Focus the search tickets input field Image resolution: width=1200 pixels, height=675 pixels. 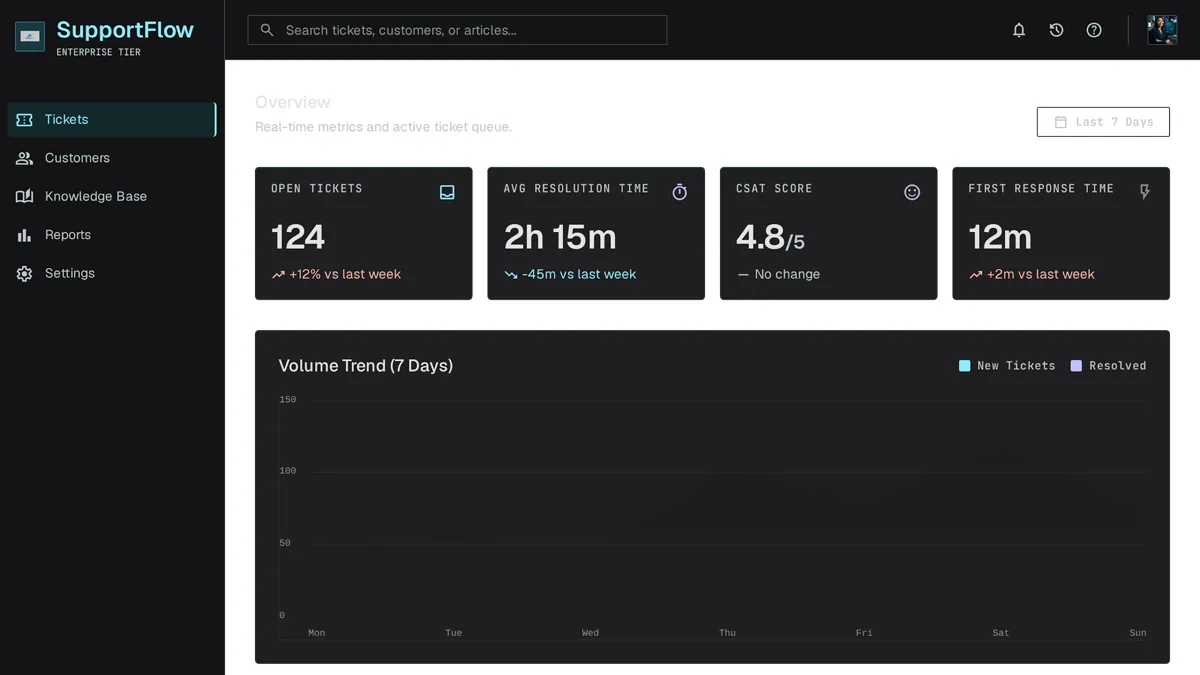click(x=457, y=30)
